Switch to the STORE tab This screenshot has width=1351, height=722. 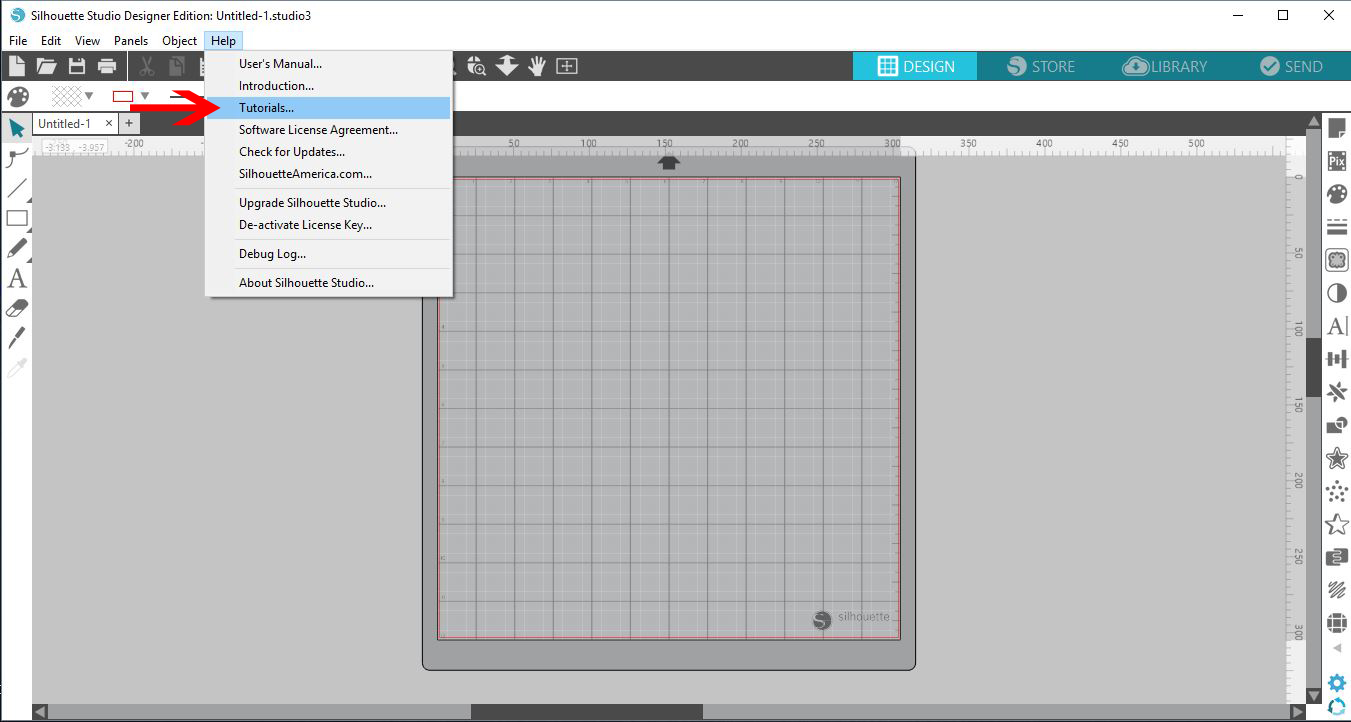click(1040, 66)
